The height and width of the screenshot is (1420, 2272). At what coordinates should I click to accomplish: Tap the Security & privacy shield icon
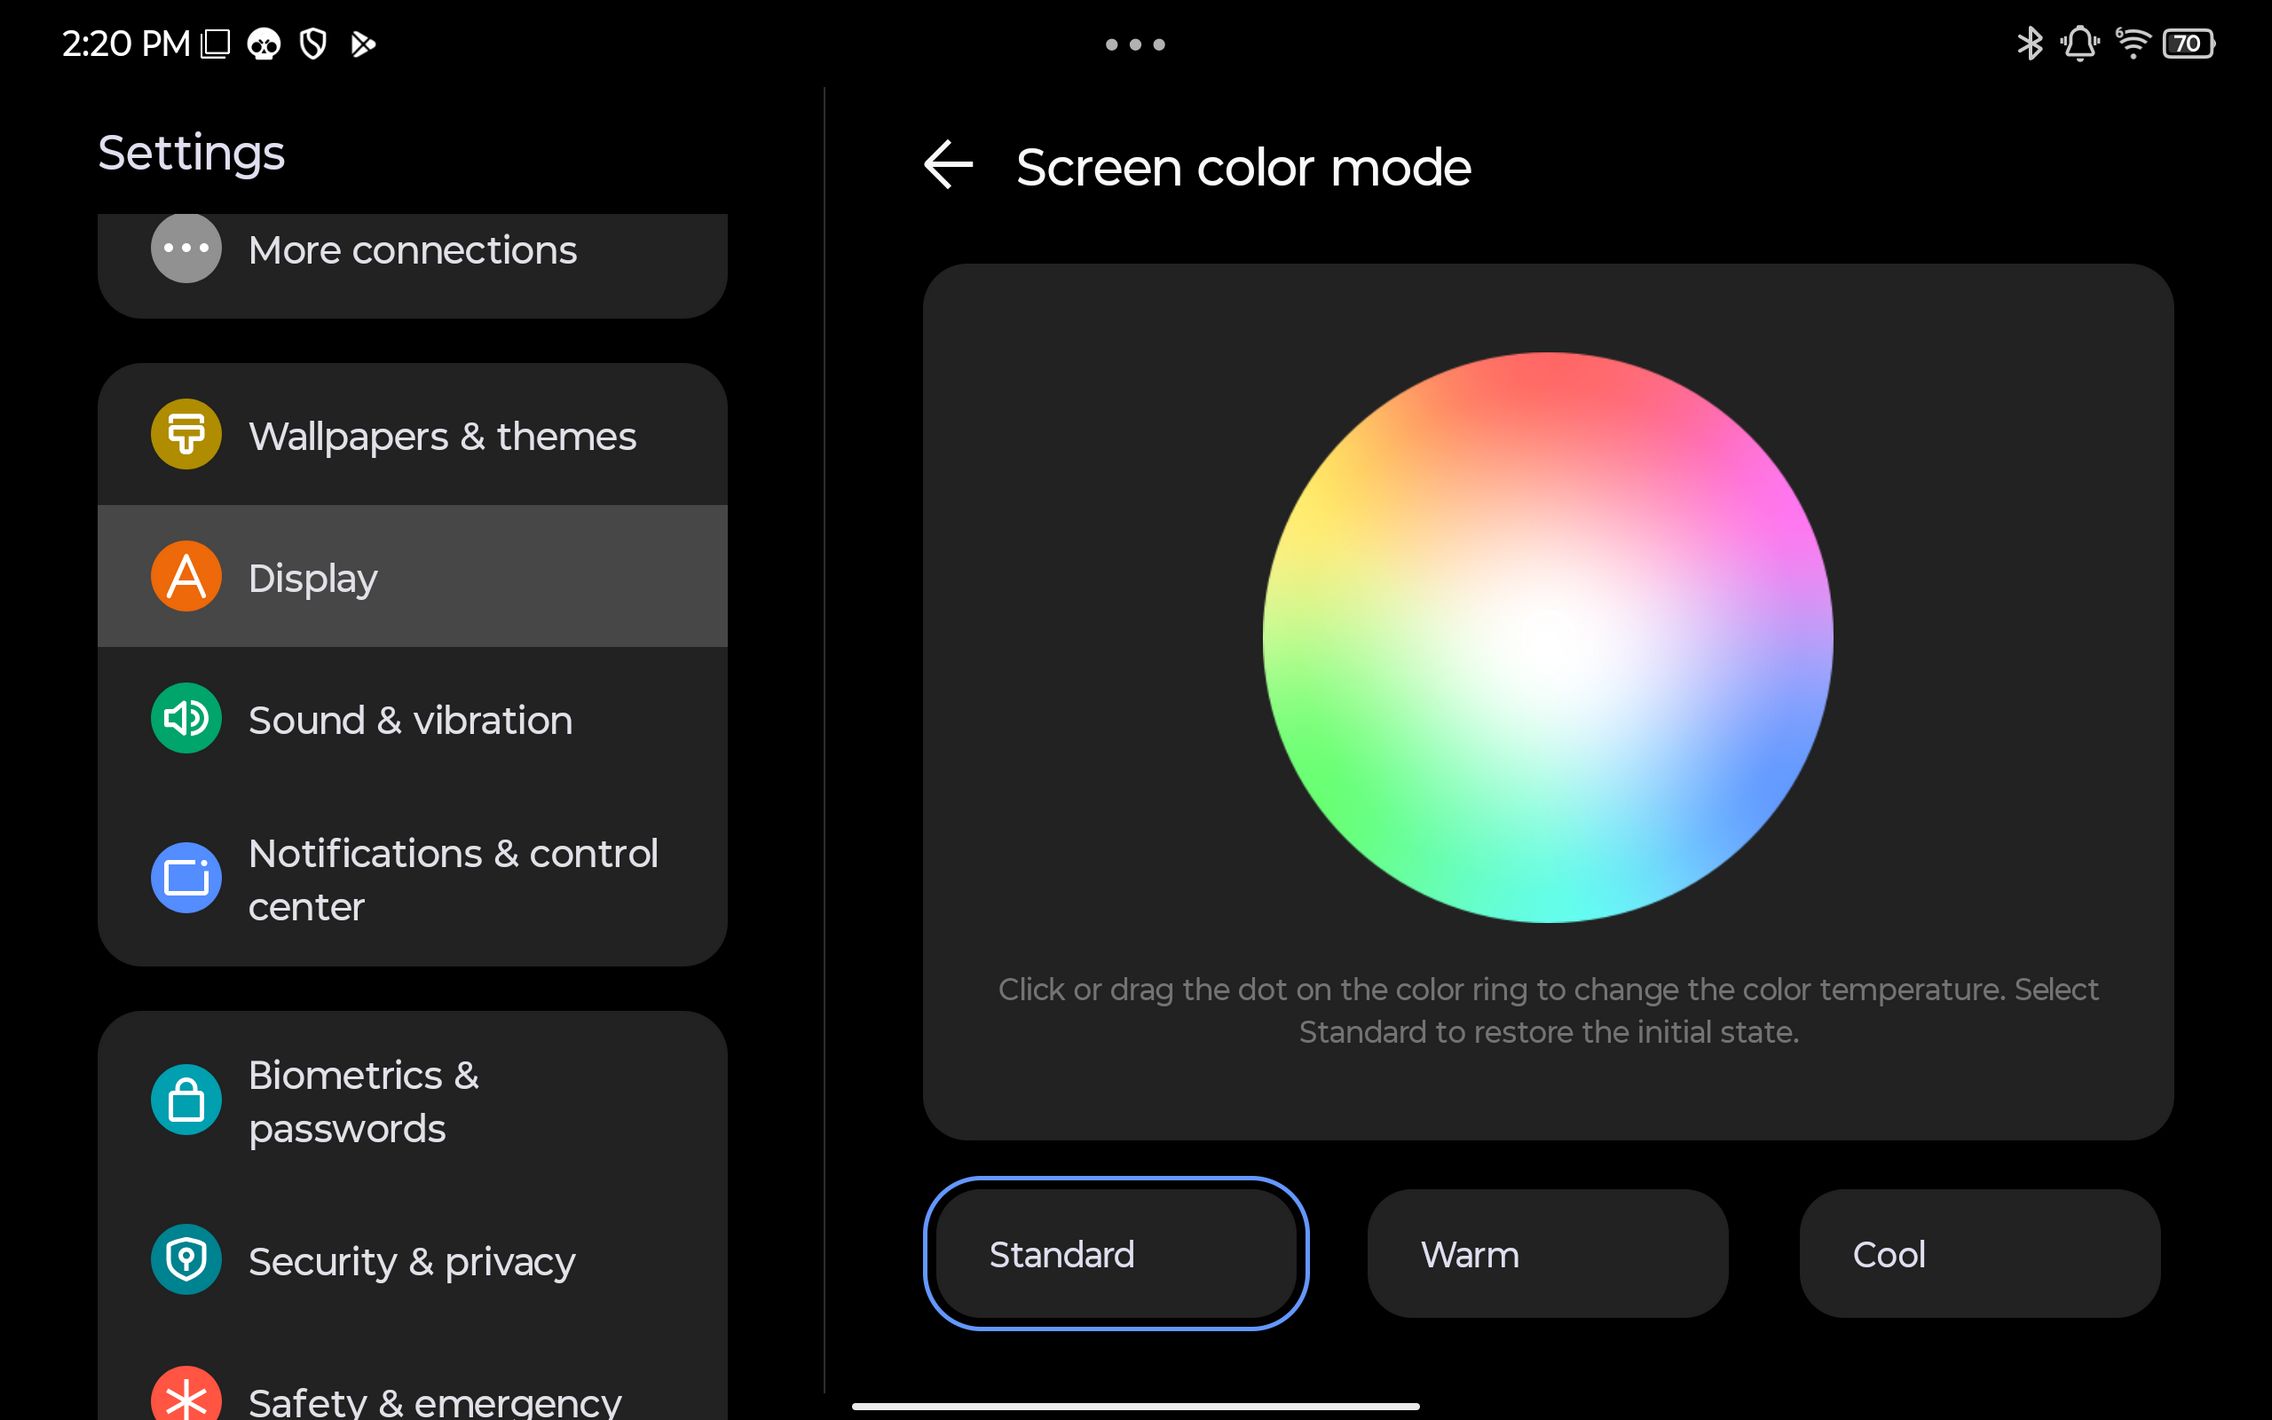(186, 1260)
